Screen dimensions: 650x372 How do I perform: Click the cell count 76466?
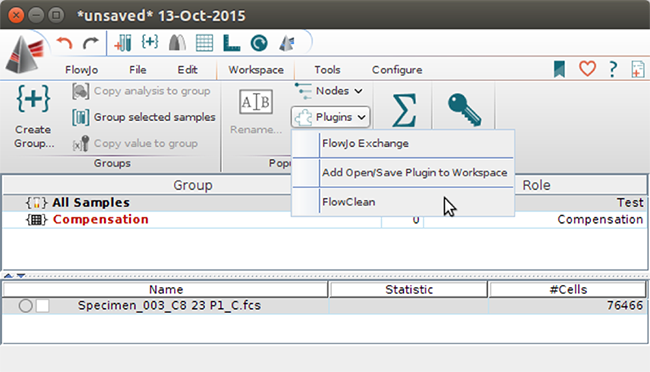625,306
